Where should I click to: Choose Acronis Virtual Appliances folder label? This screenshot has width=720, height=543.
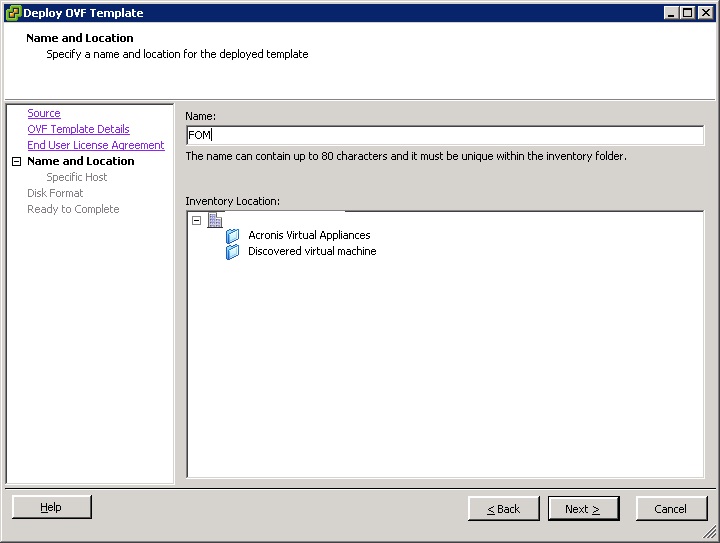309,235
